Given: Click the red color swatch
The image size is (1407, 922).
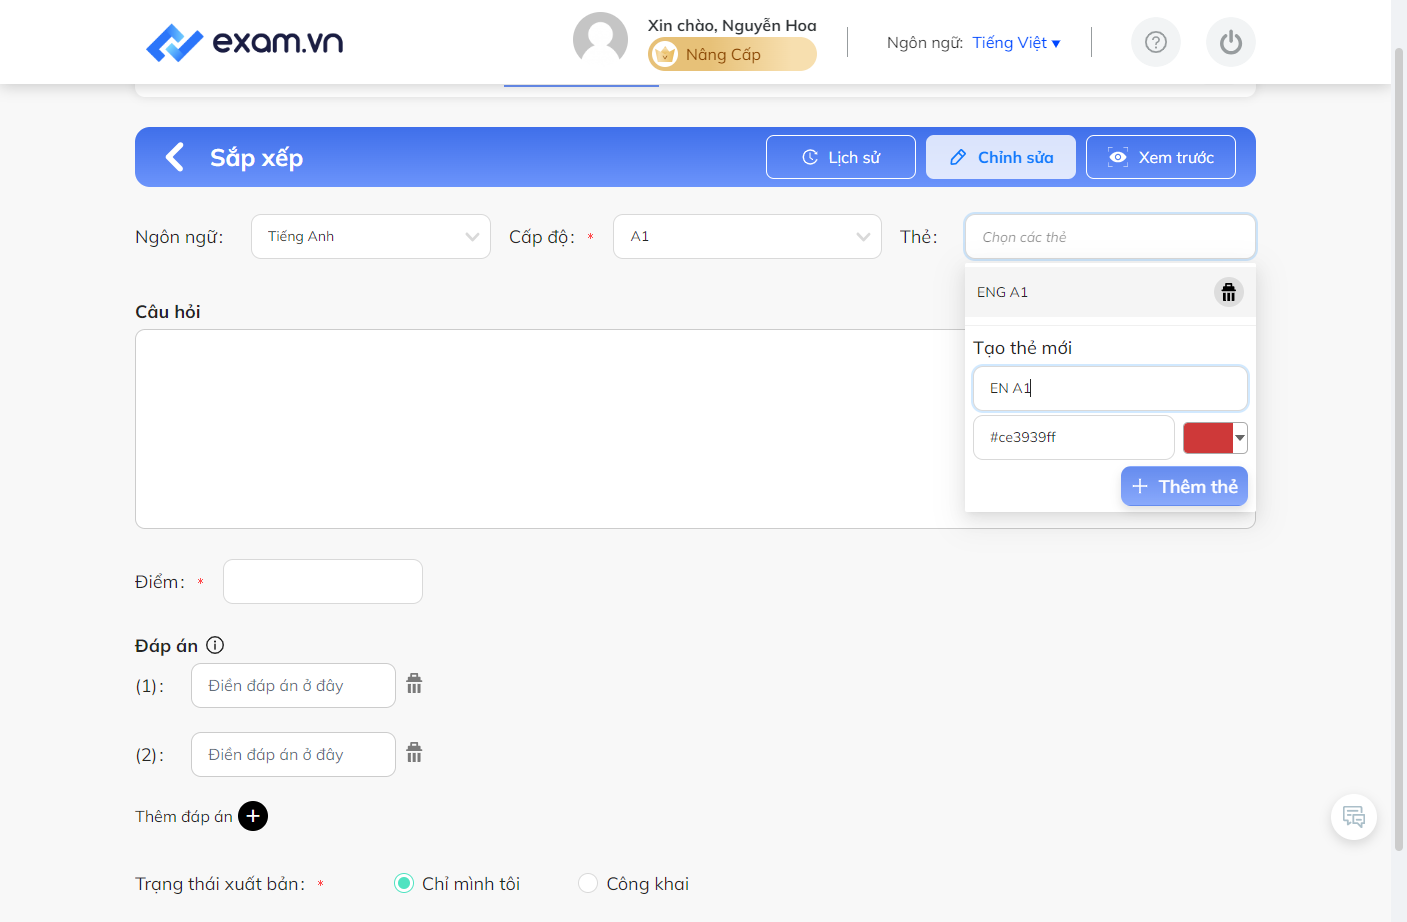Looking at the screenshot, I should (1208, 437).
